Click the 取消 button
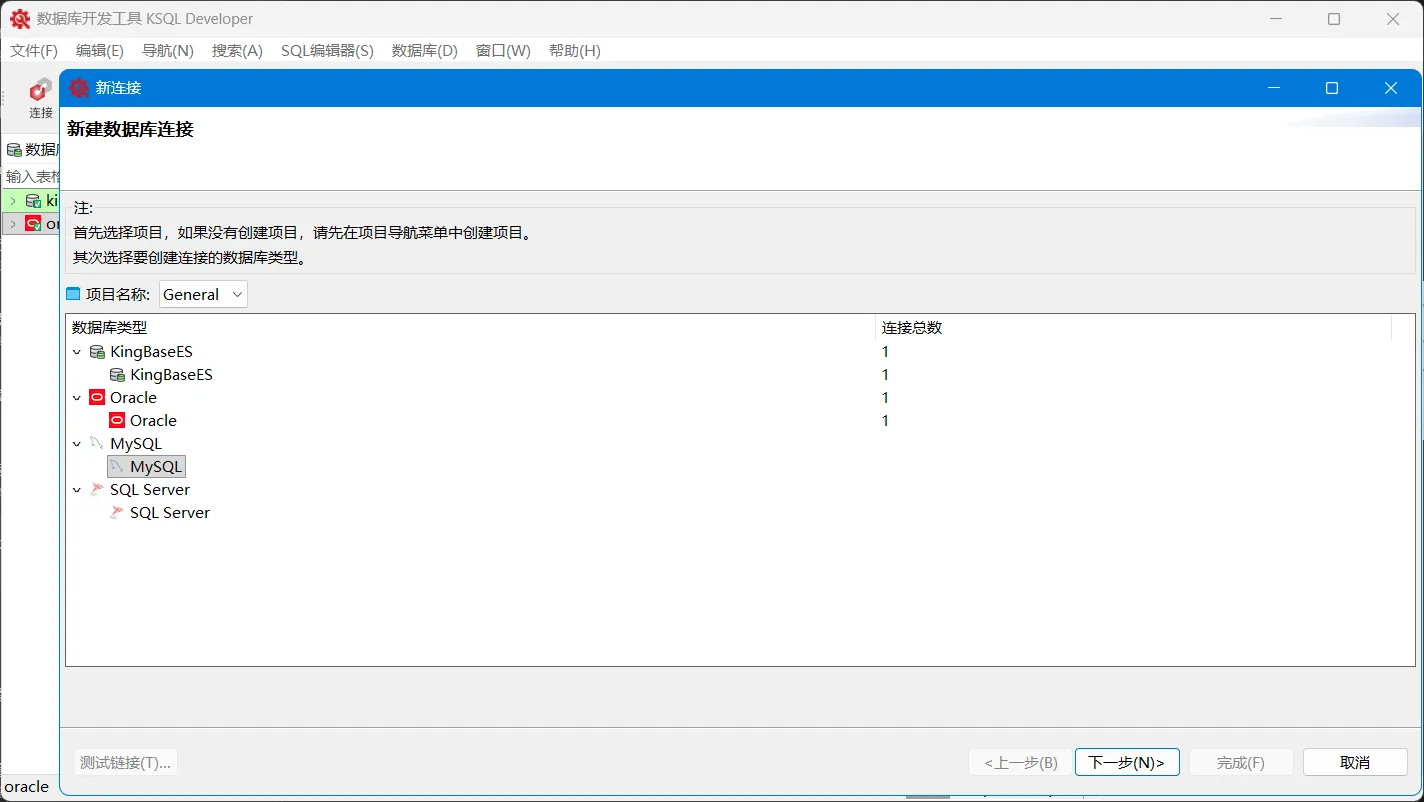Viewport: 1424px width, 802px height. 1355,762
